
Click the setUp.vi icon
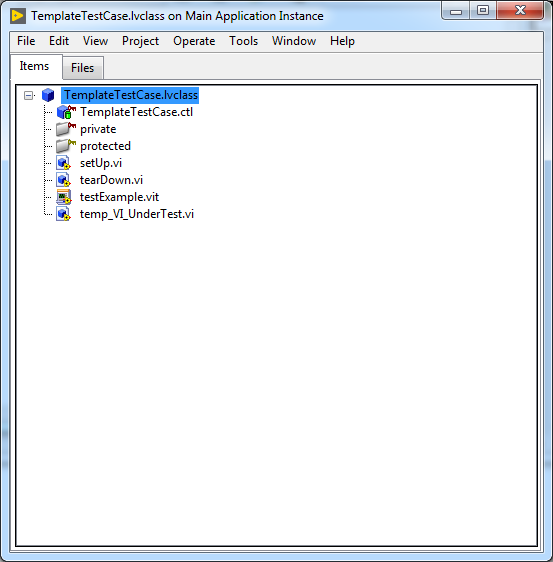pos(63,163)
